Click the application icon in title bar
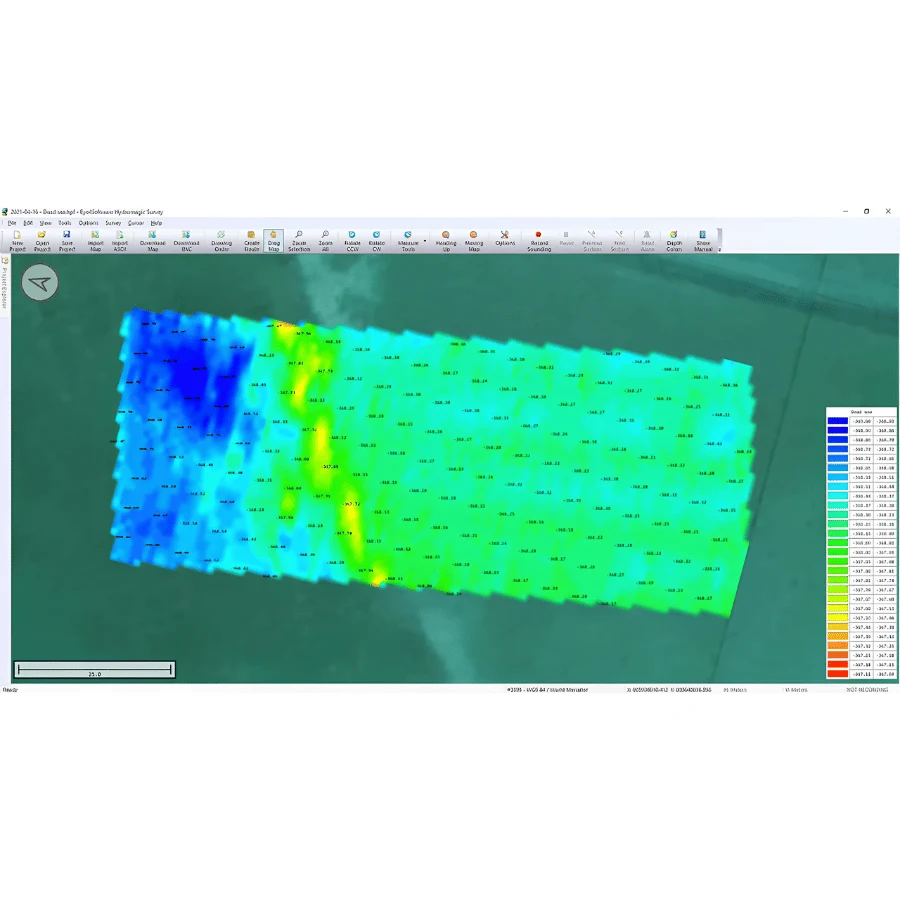This screenshot has width=900, height=900. pyautogui.click(x=5, y=212)
